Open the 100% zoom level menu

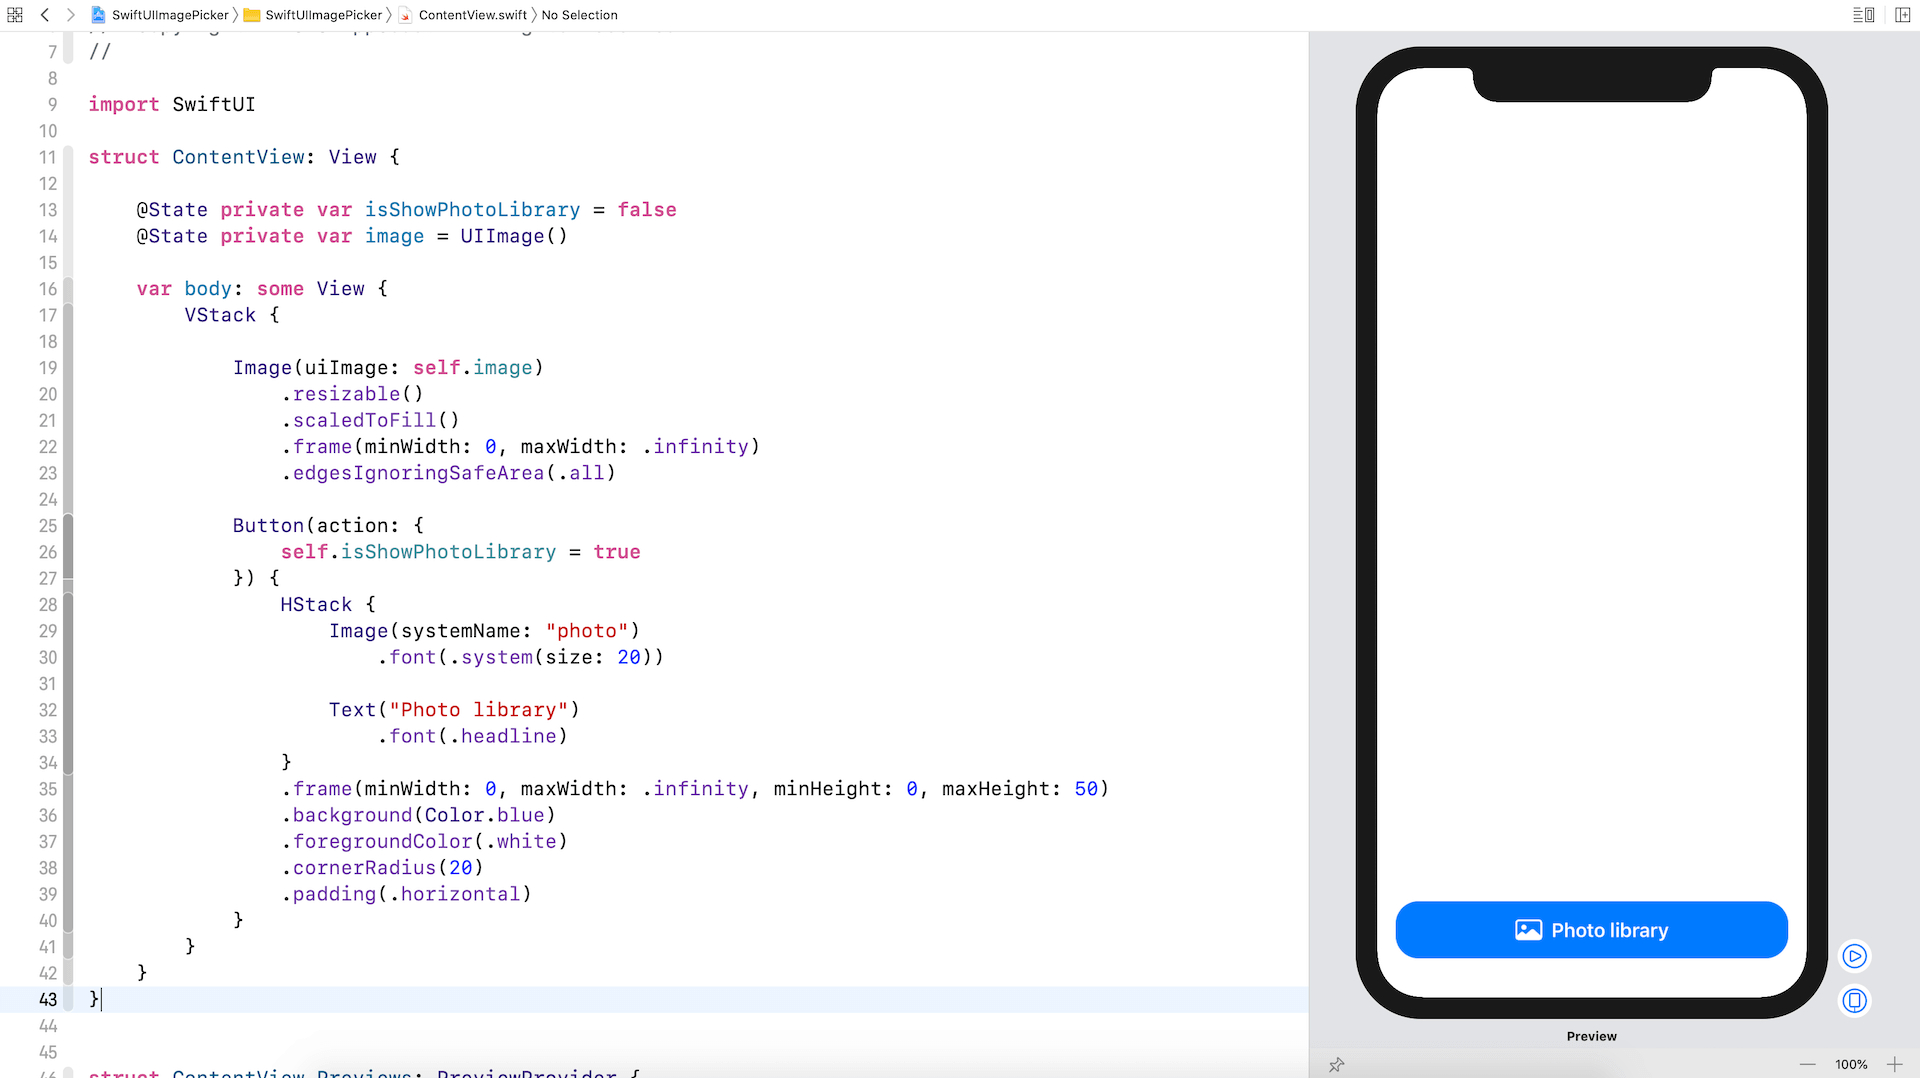click(x=1850, y=1064)
